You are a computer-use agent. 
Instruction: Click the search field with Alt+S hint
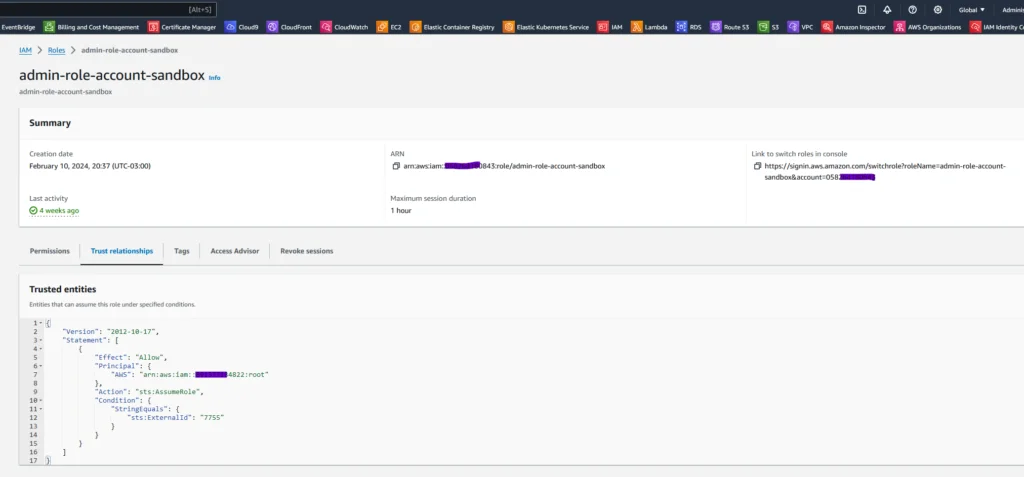(x=108, y=9)
